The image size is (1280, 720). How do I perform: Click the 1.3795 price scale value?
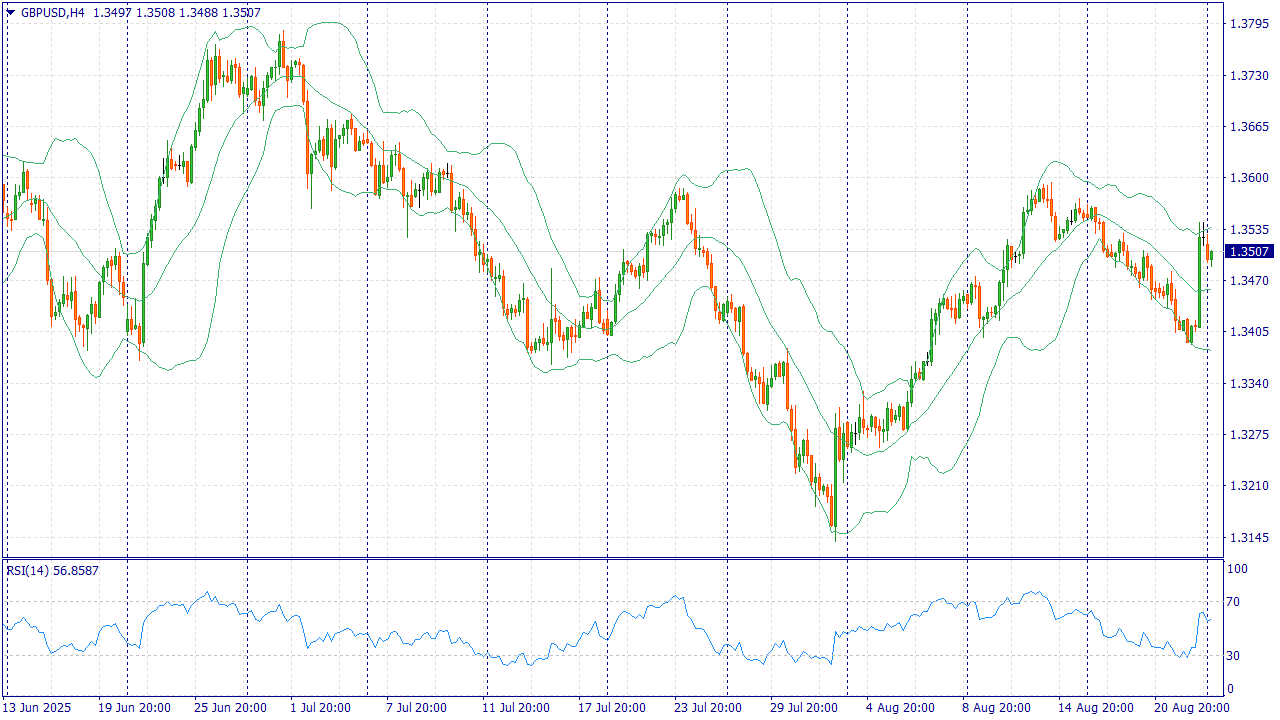pyautogui.click(x=1249, y=23)
